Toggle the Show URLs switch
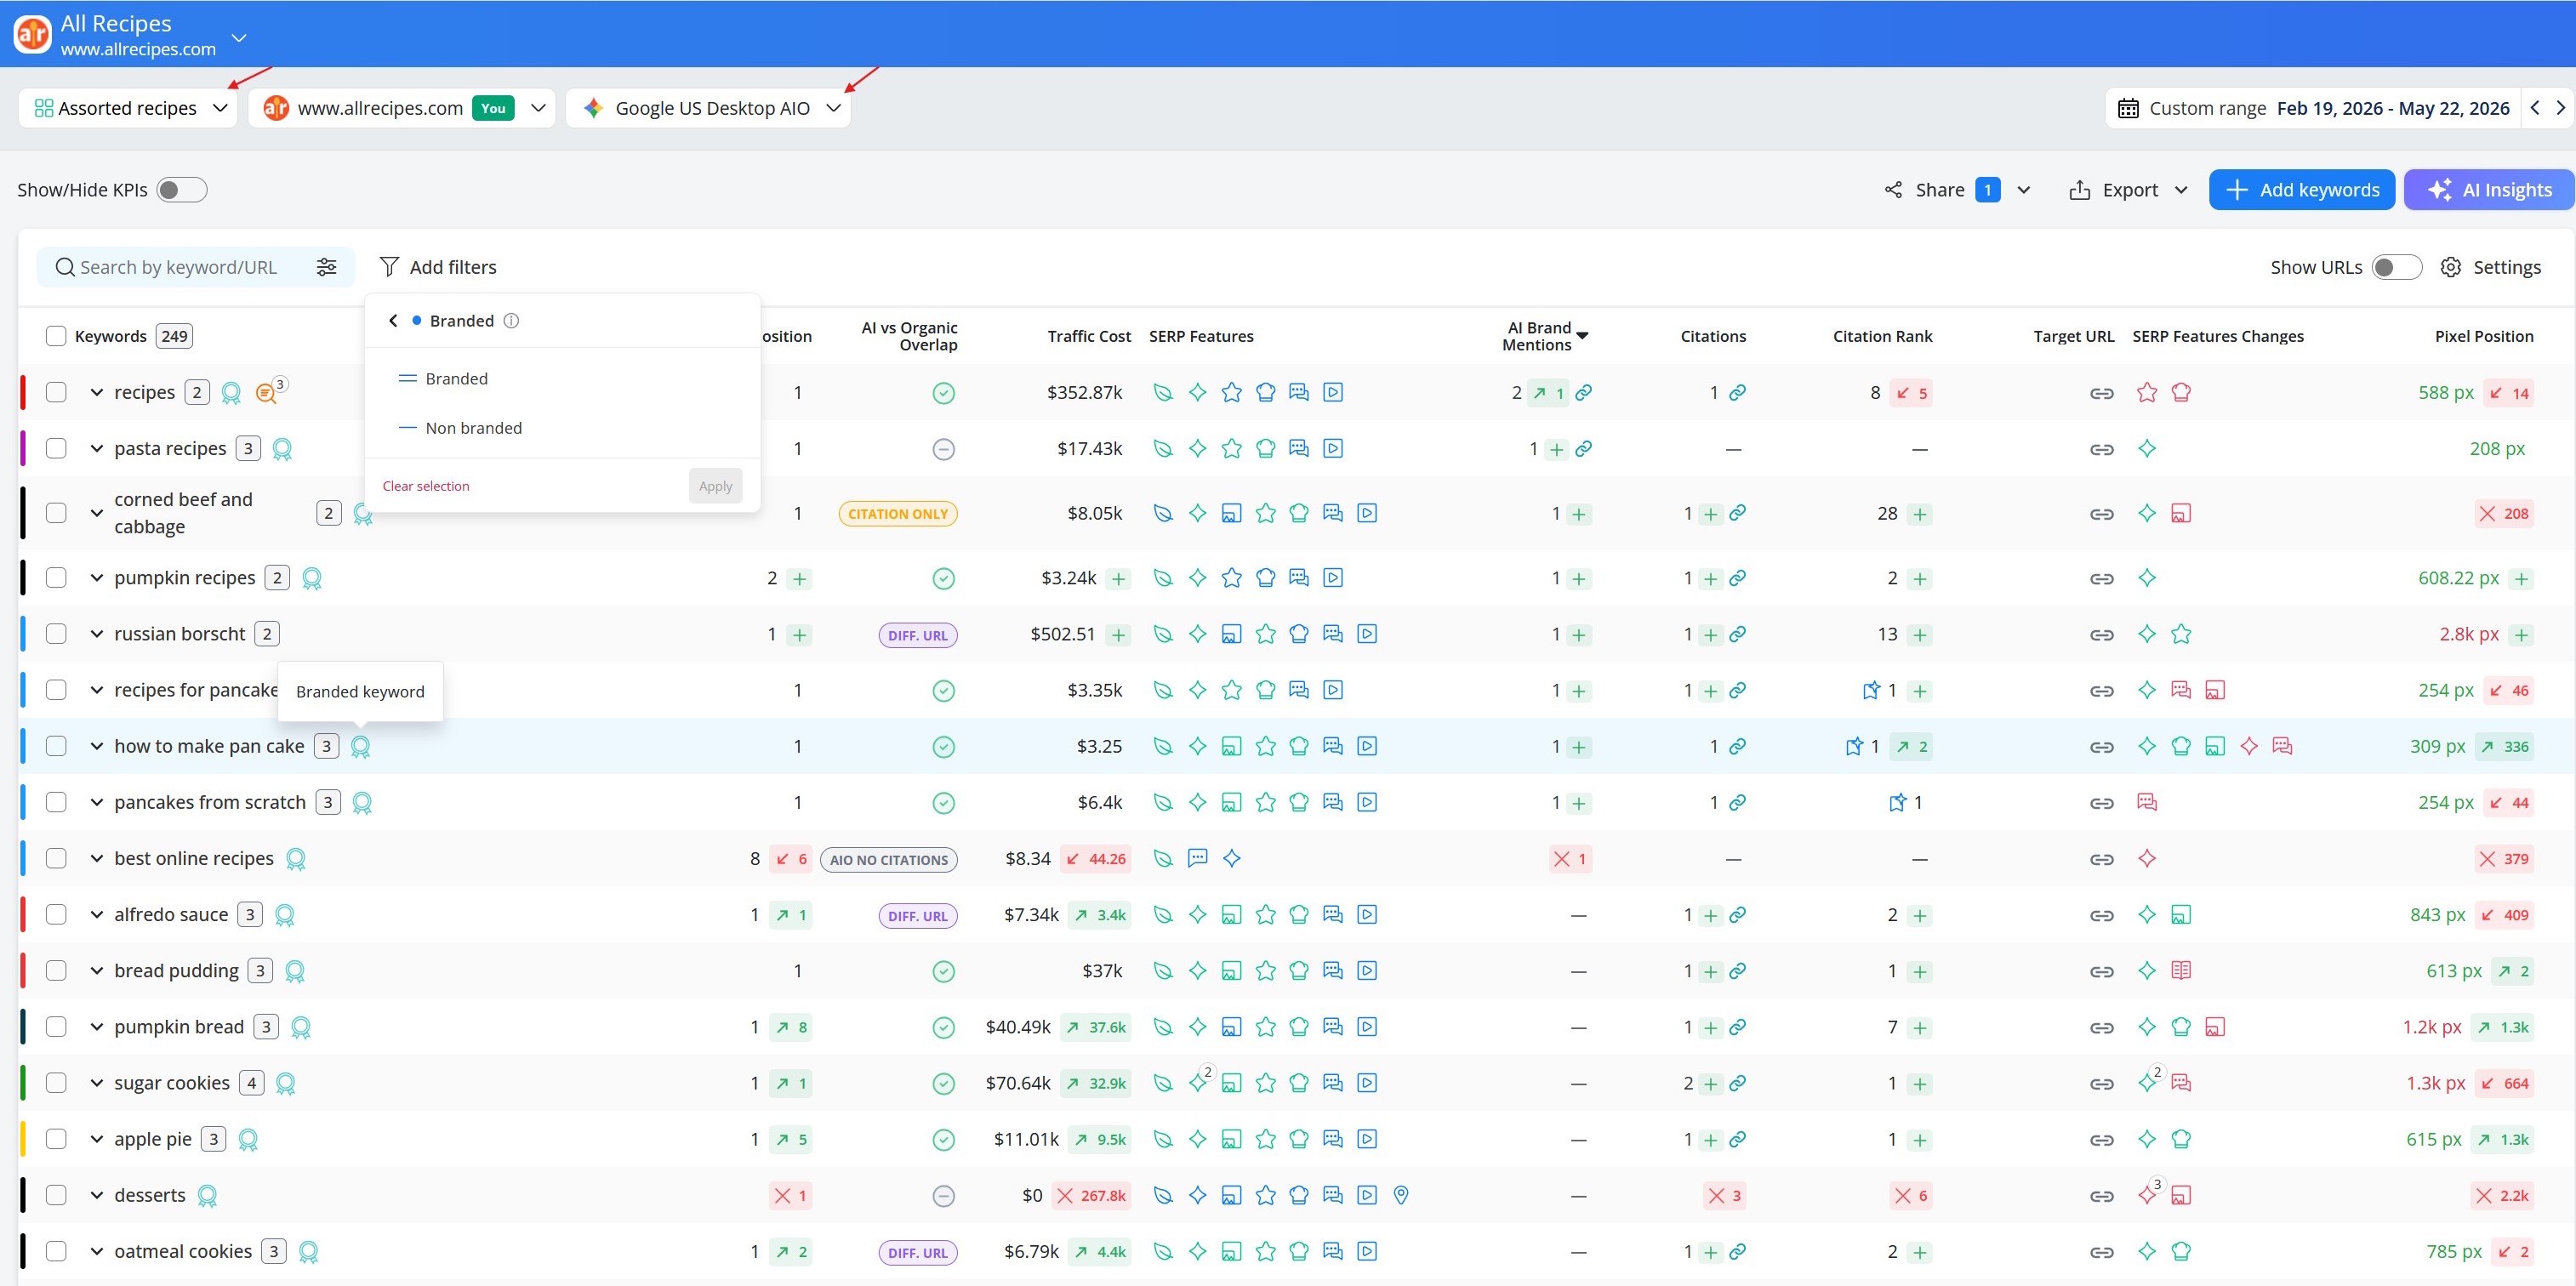This screenshot has width=2576, height=1286. (2396, 267)
